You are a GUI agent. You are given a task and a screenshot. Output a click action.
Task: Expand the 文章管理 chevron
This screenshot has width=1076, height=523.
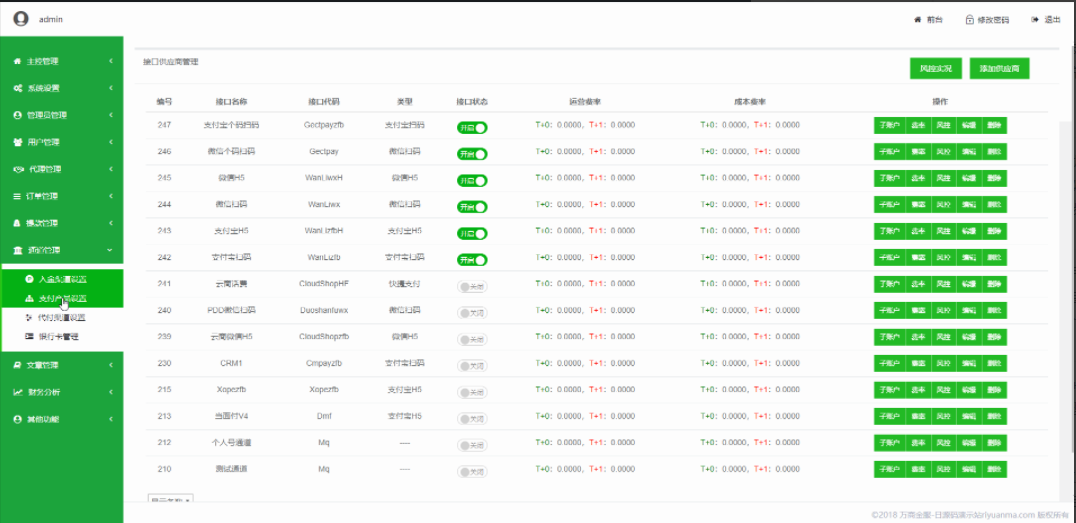pyautogui.click(x=110, y=365)
